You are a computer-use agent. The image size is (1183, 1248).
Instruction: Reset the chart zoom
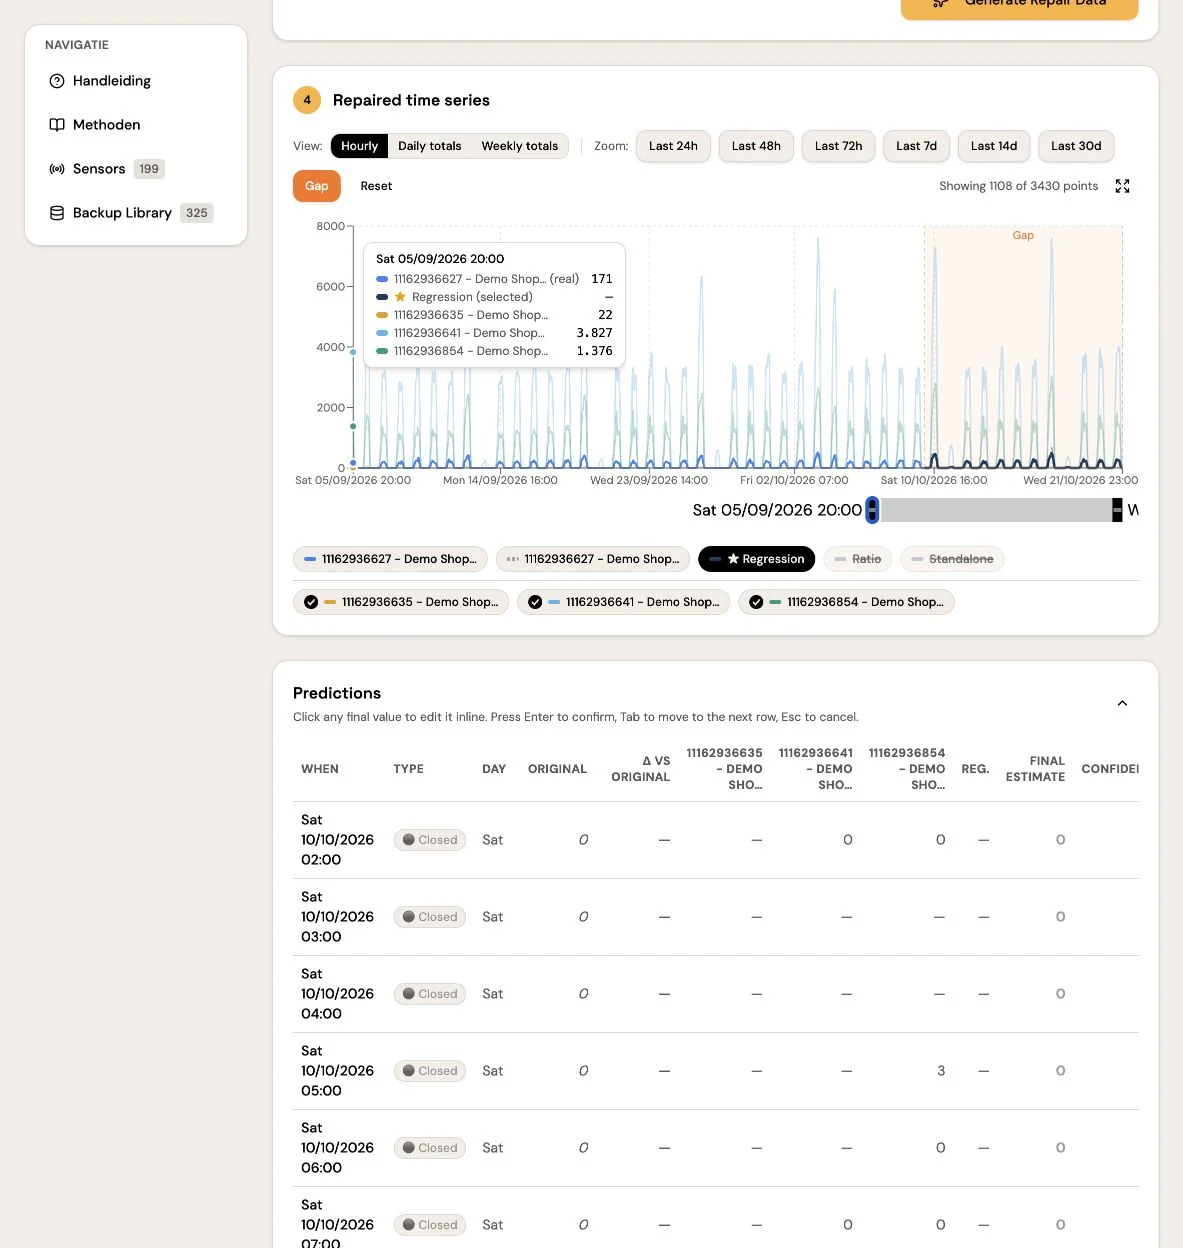376,186
